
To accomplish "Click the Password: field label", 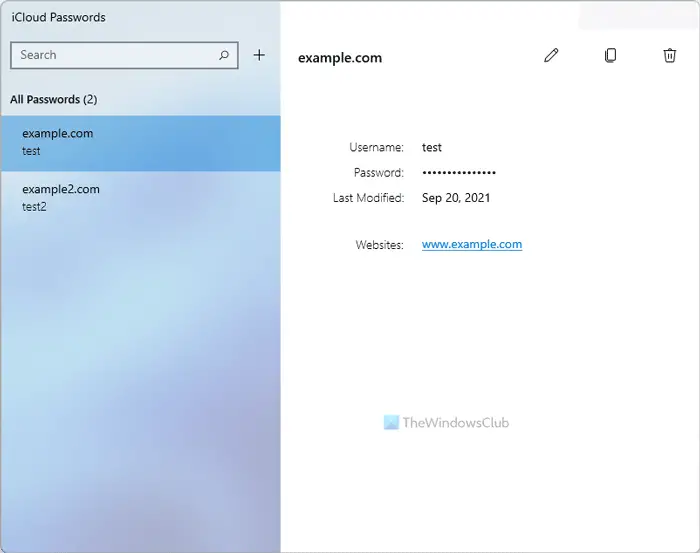I will pos(379,173).
